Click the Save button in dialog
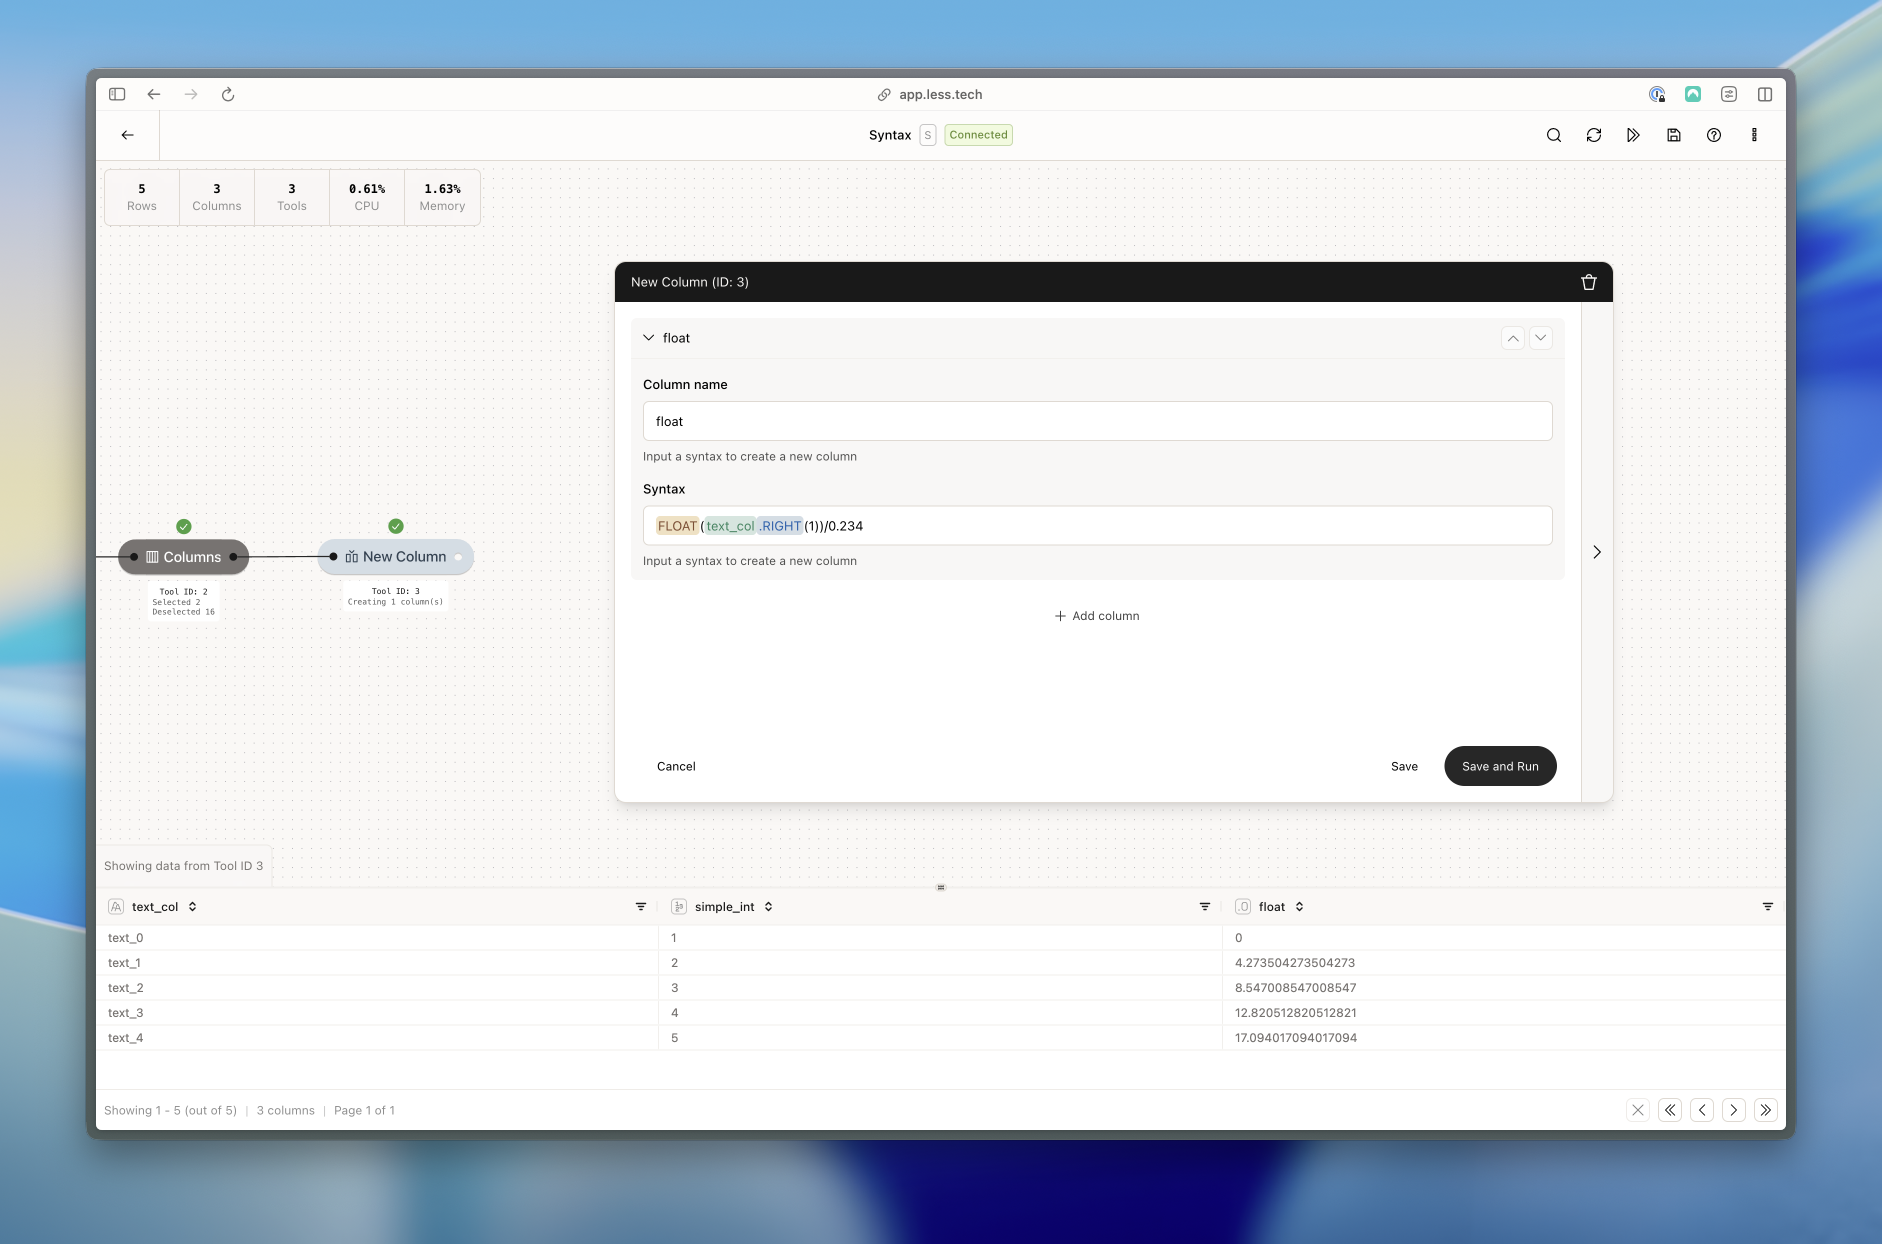Image resolution: width=1882 pixels, height=1244 pixels. click(x=1404, y=766)
